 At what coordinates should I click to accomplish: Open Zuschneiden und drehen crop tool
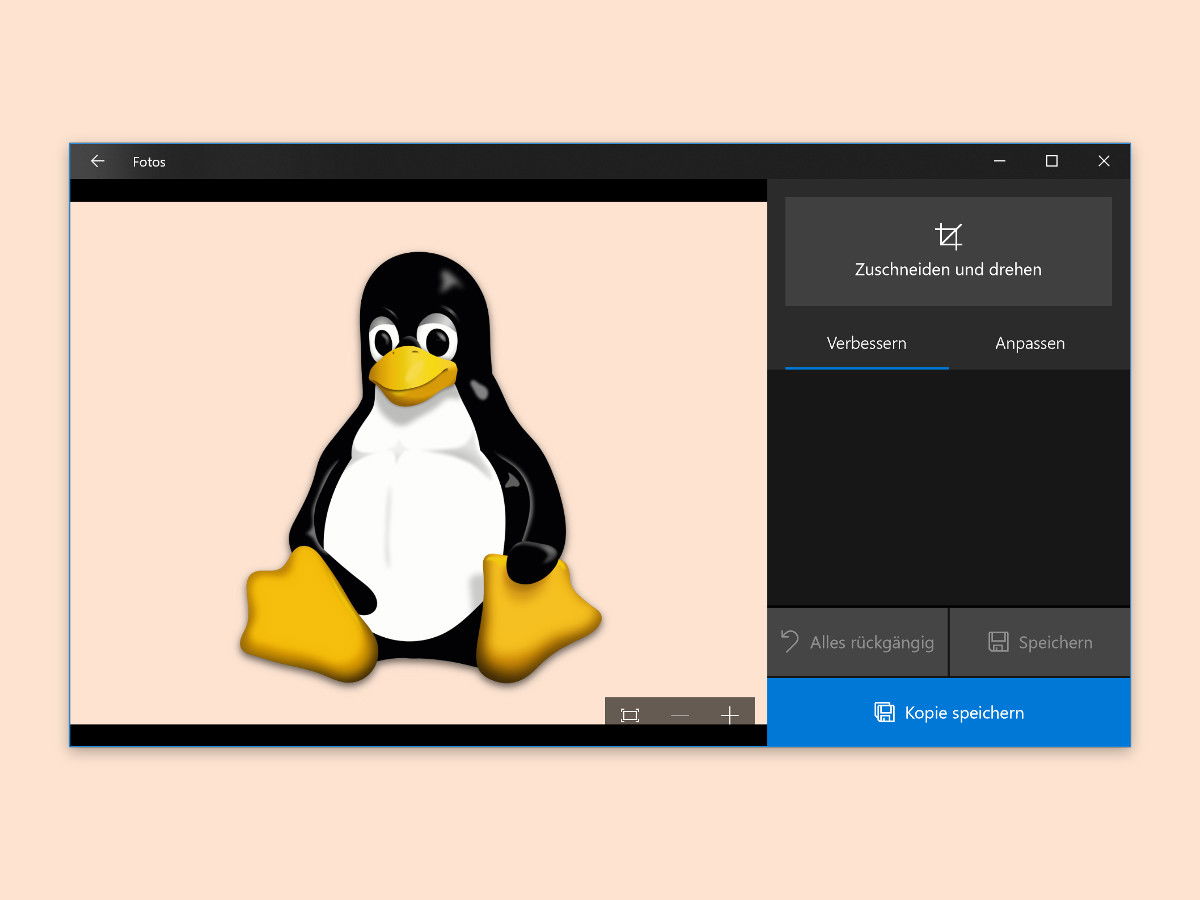coord(948,251)
